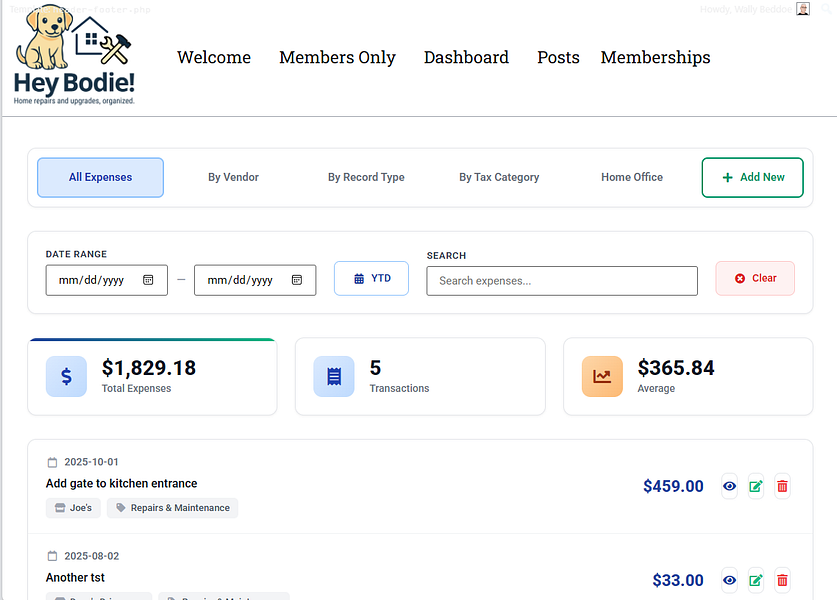The height and width of the screenshot is (600, 837).
Task: Open calendar picker for end date
Action: click(x=297, y=280)
